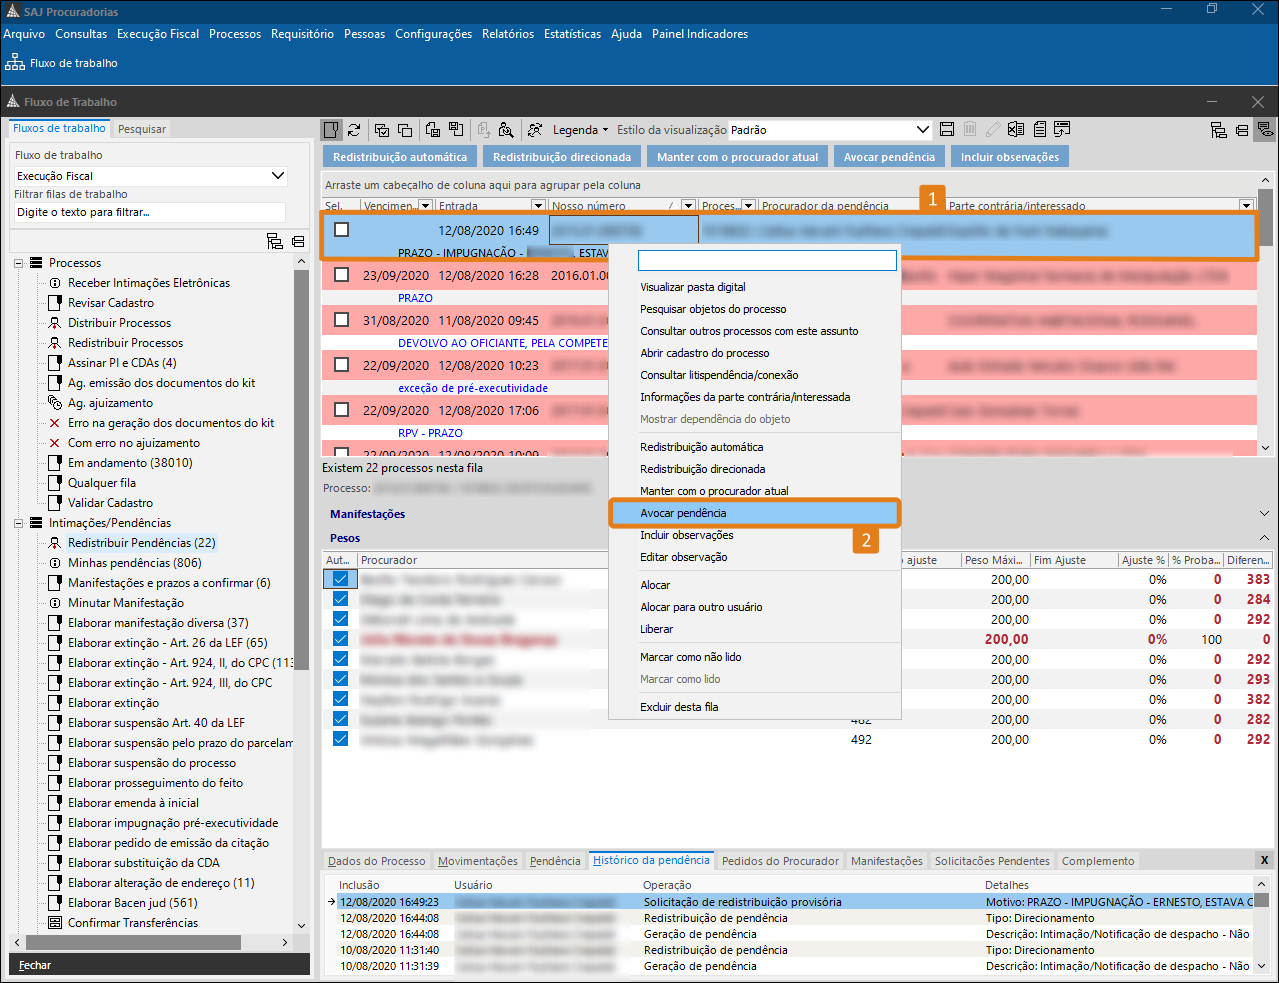The width and height of the screenshot is (1279, 983).
Task: Select Avocar pendência in the context menu
Action: [683, 513]
